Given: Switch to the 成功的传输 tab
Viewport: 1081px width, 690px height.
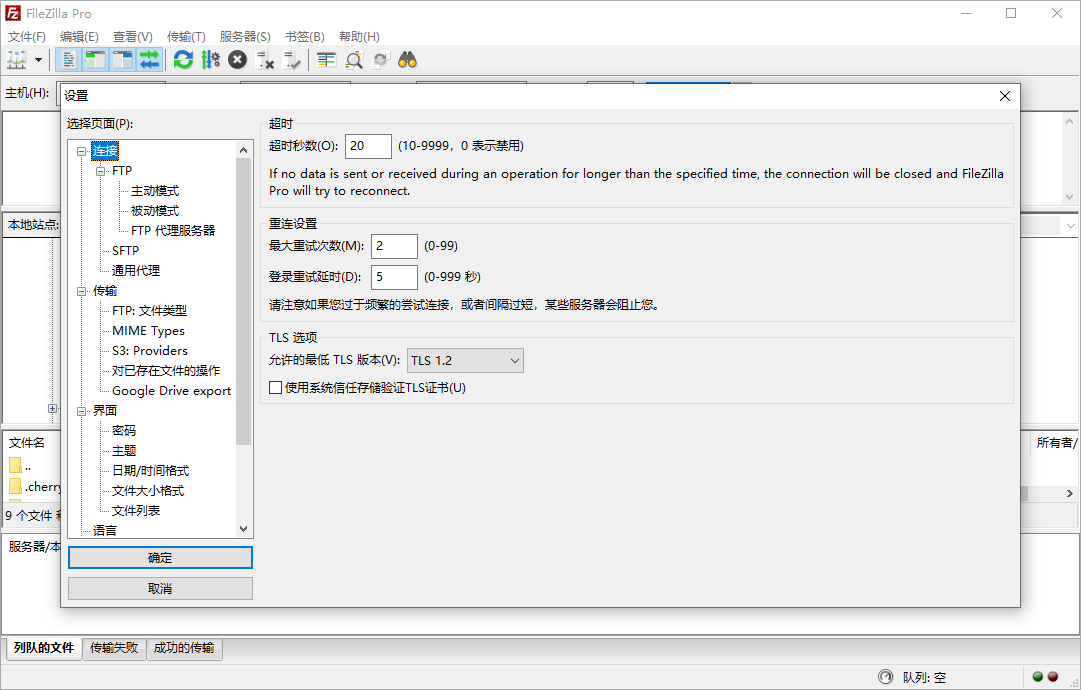Looking at the screenshot, I should click(x=184, y=648).
